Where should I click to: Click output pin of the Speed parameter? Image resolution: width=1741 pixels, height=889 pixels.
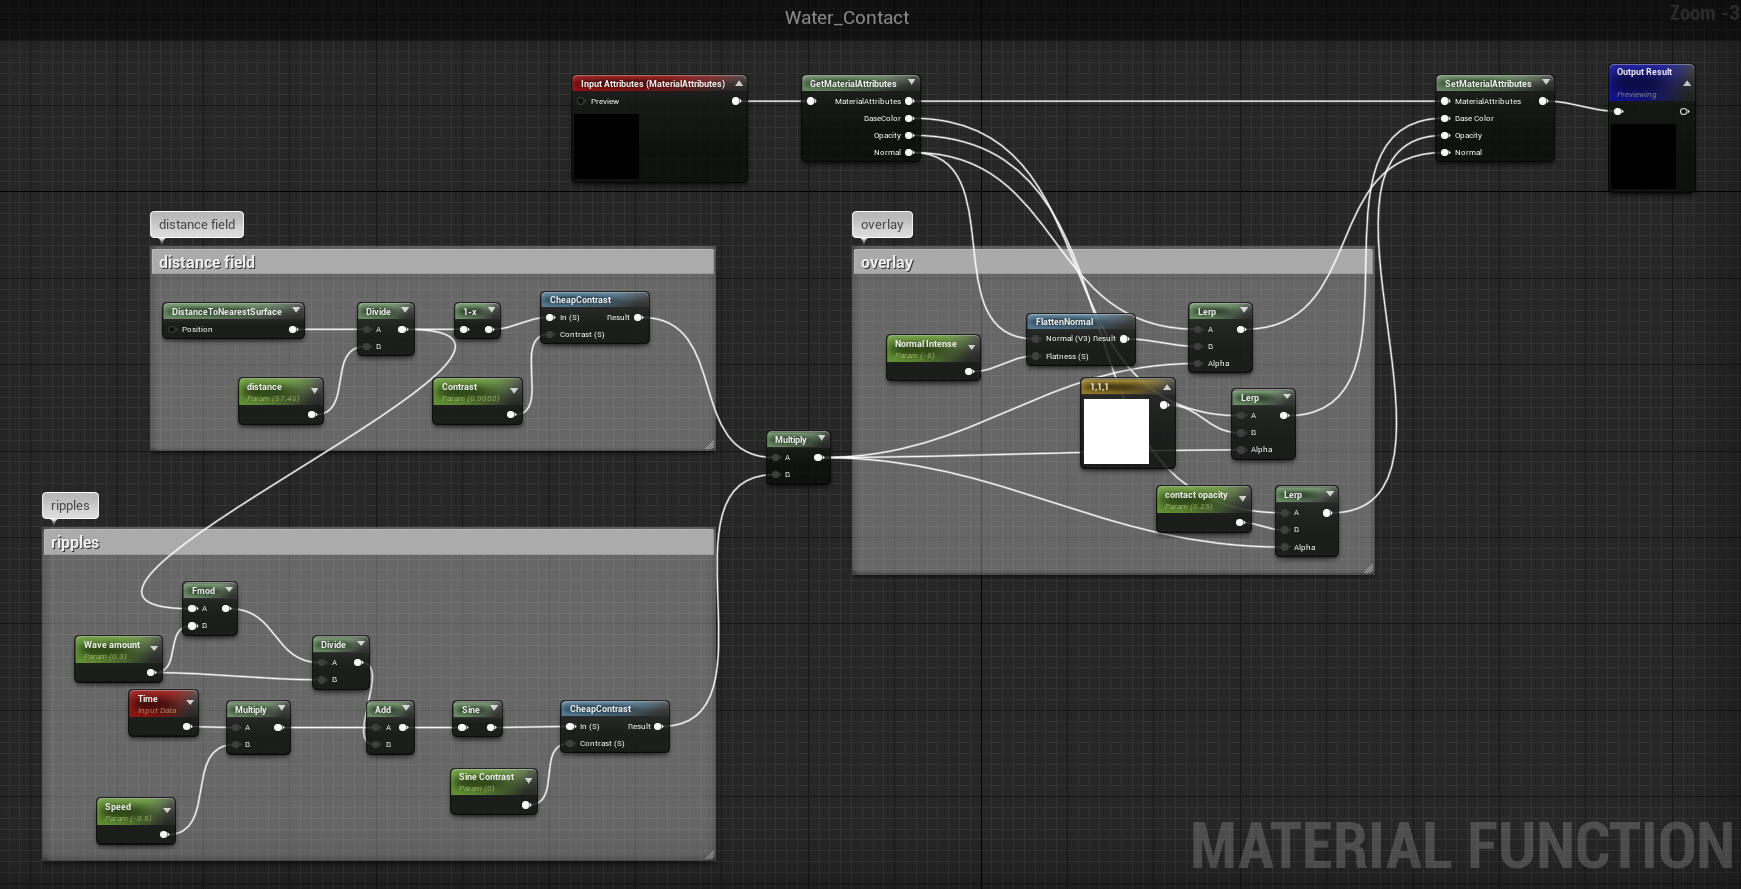pos(164,834)
